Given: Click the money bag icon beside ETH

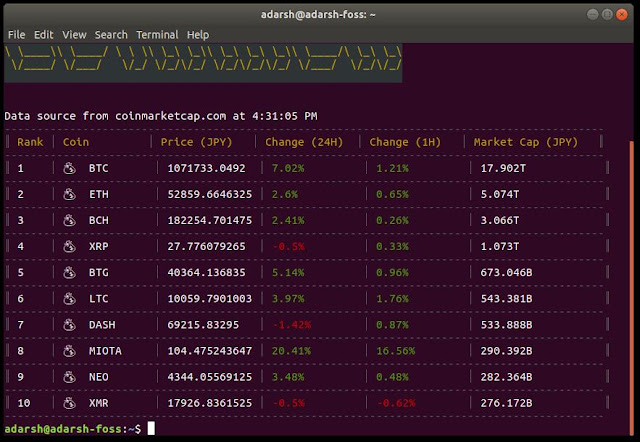Looking at the screenshot, I should pos(69,194).
